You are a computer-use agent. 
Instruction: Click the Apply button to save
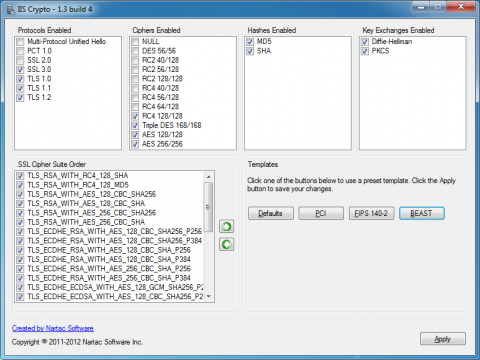443,339
